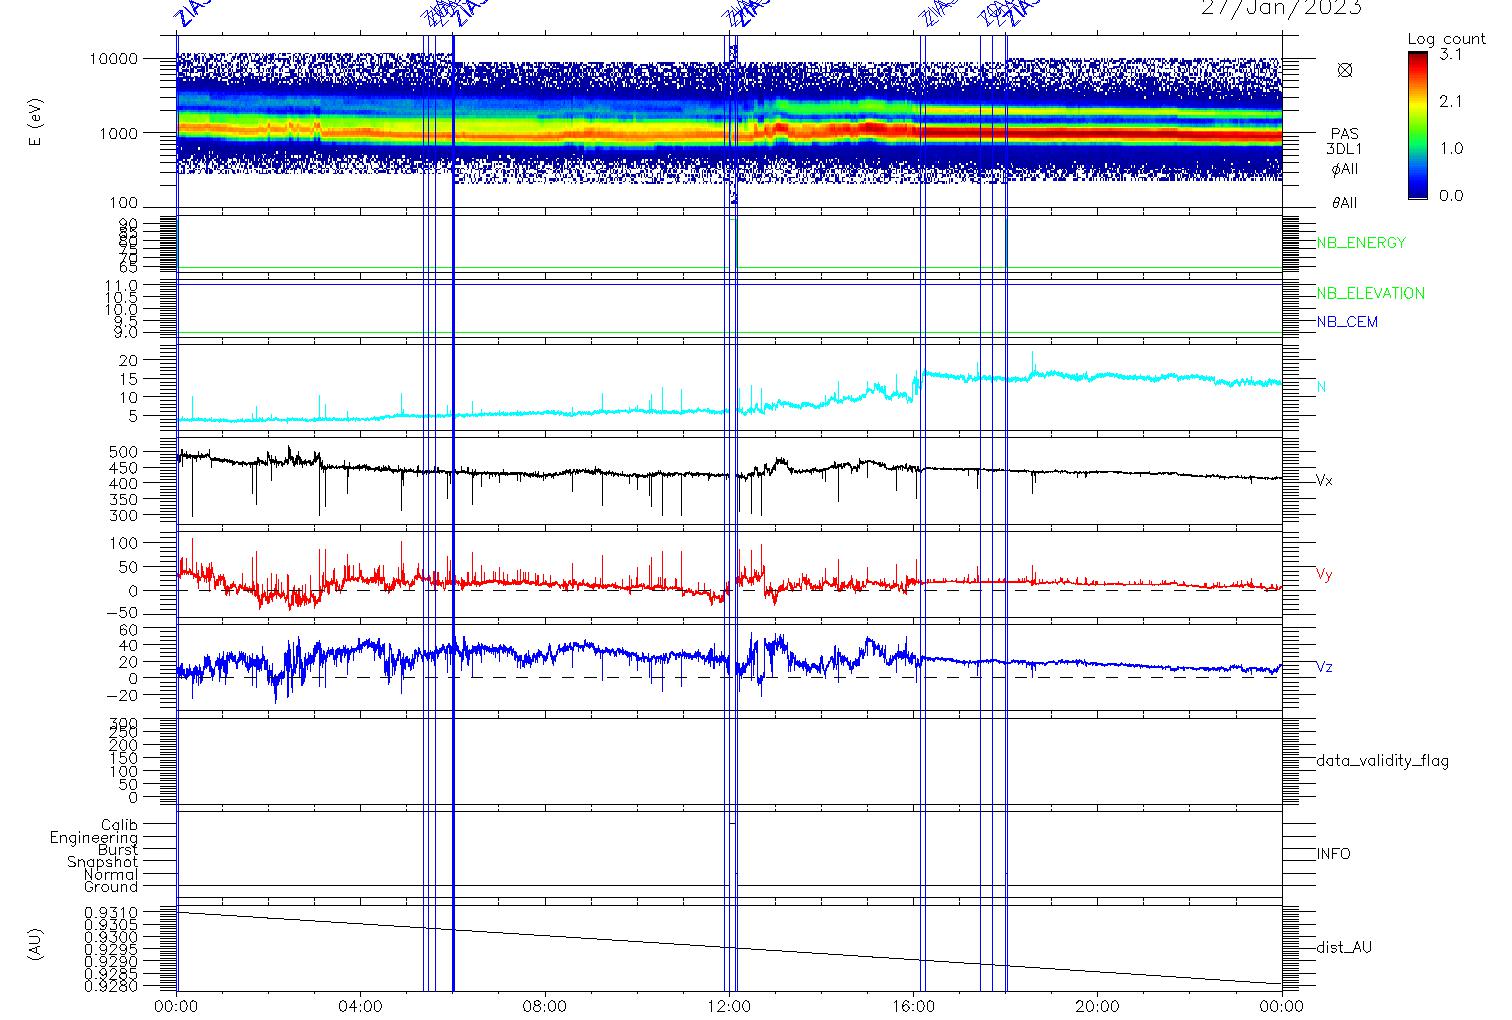Click the 500 tick on Vx axis
This screenshot has height=1020, width=1512.
[123, 452]
